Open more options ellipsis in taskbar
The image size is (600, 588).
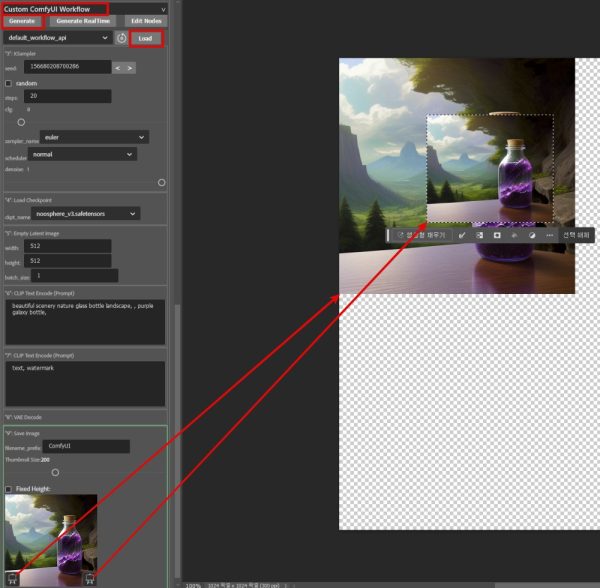coord(549,235)
